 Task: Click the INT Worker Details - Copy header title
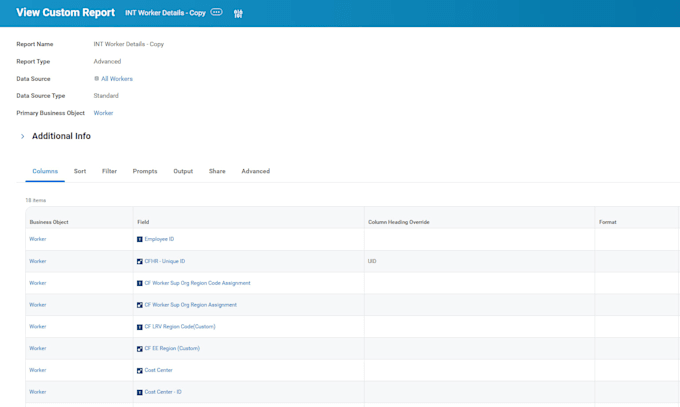[x=165, y=13]
